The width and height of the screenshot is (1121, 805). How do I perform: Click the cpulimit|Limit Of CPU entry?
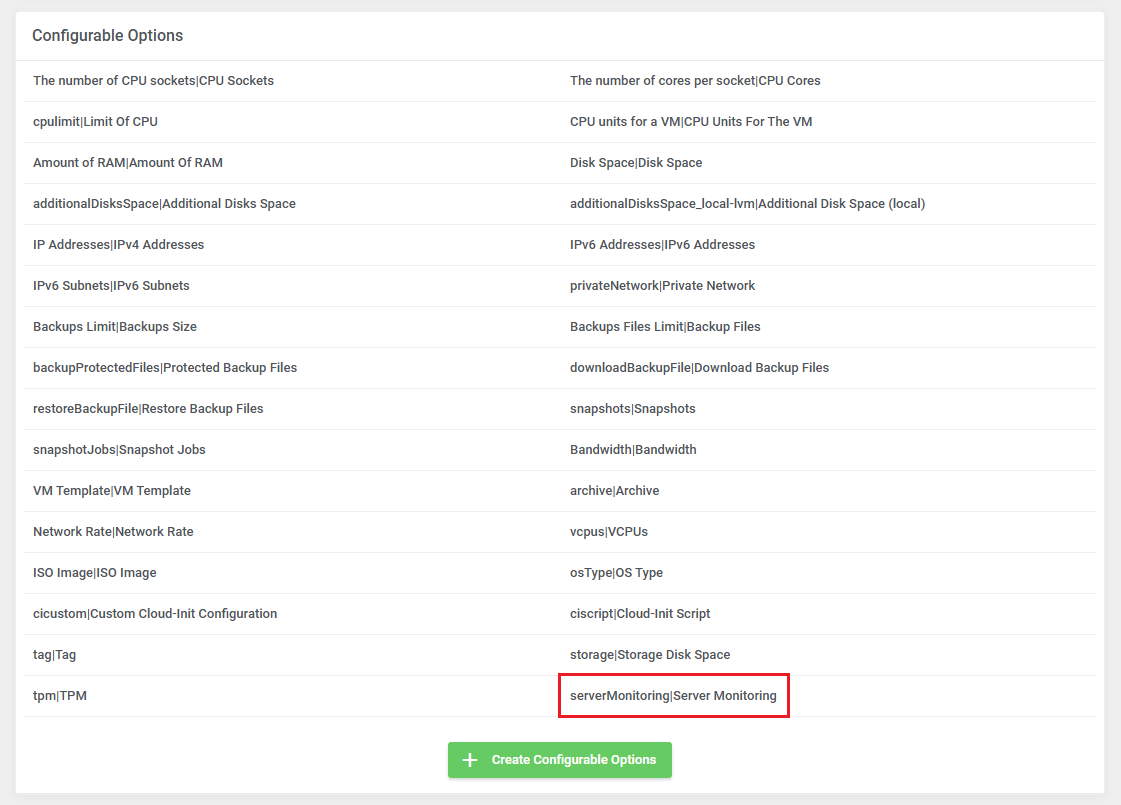tap(95, 122)
